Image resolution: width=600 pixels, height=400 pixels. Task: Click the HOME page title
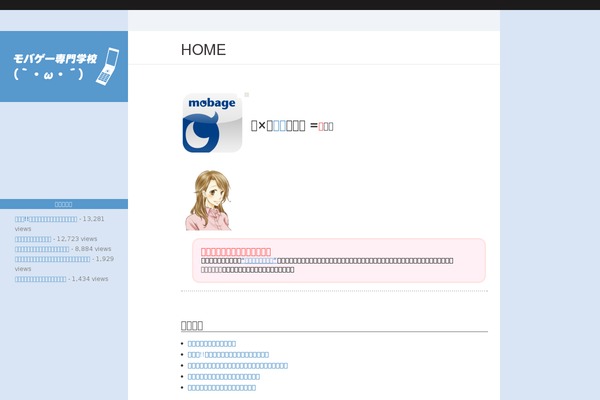(x=203, y=50)
